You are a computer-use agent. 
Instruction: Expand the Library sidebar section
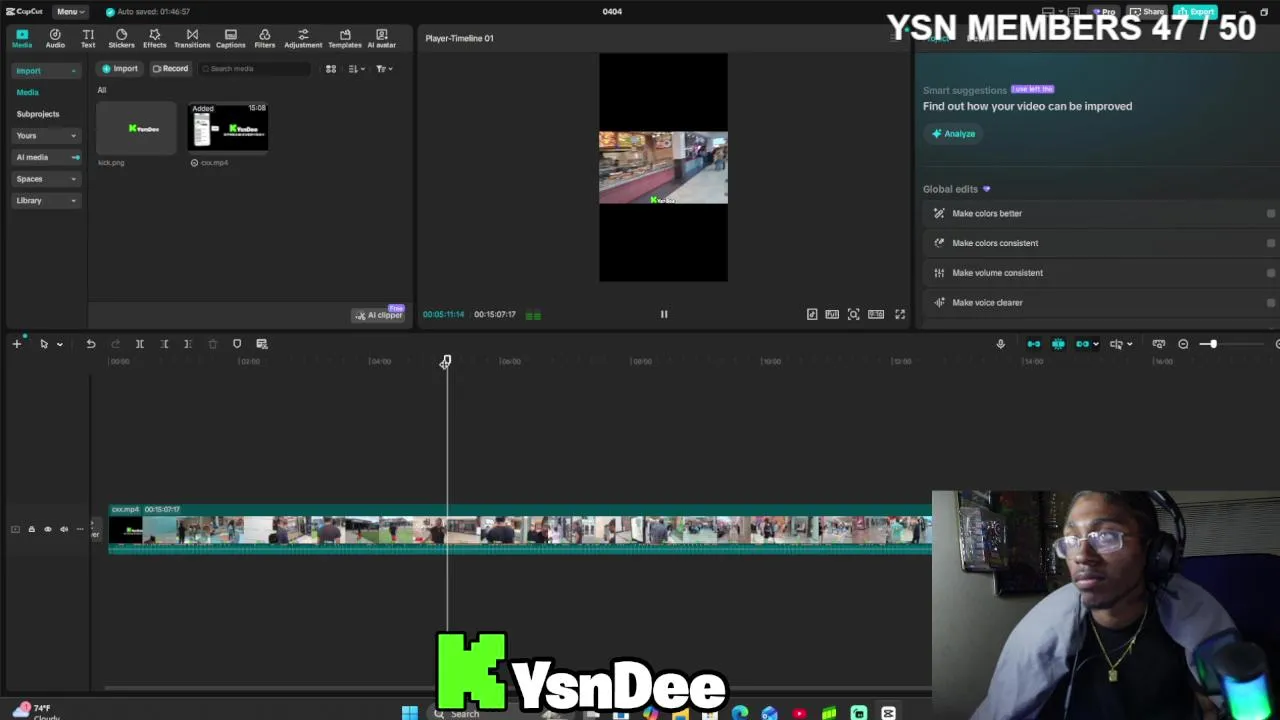45,200
